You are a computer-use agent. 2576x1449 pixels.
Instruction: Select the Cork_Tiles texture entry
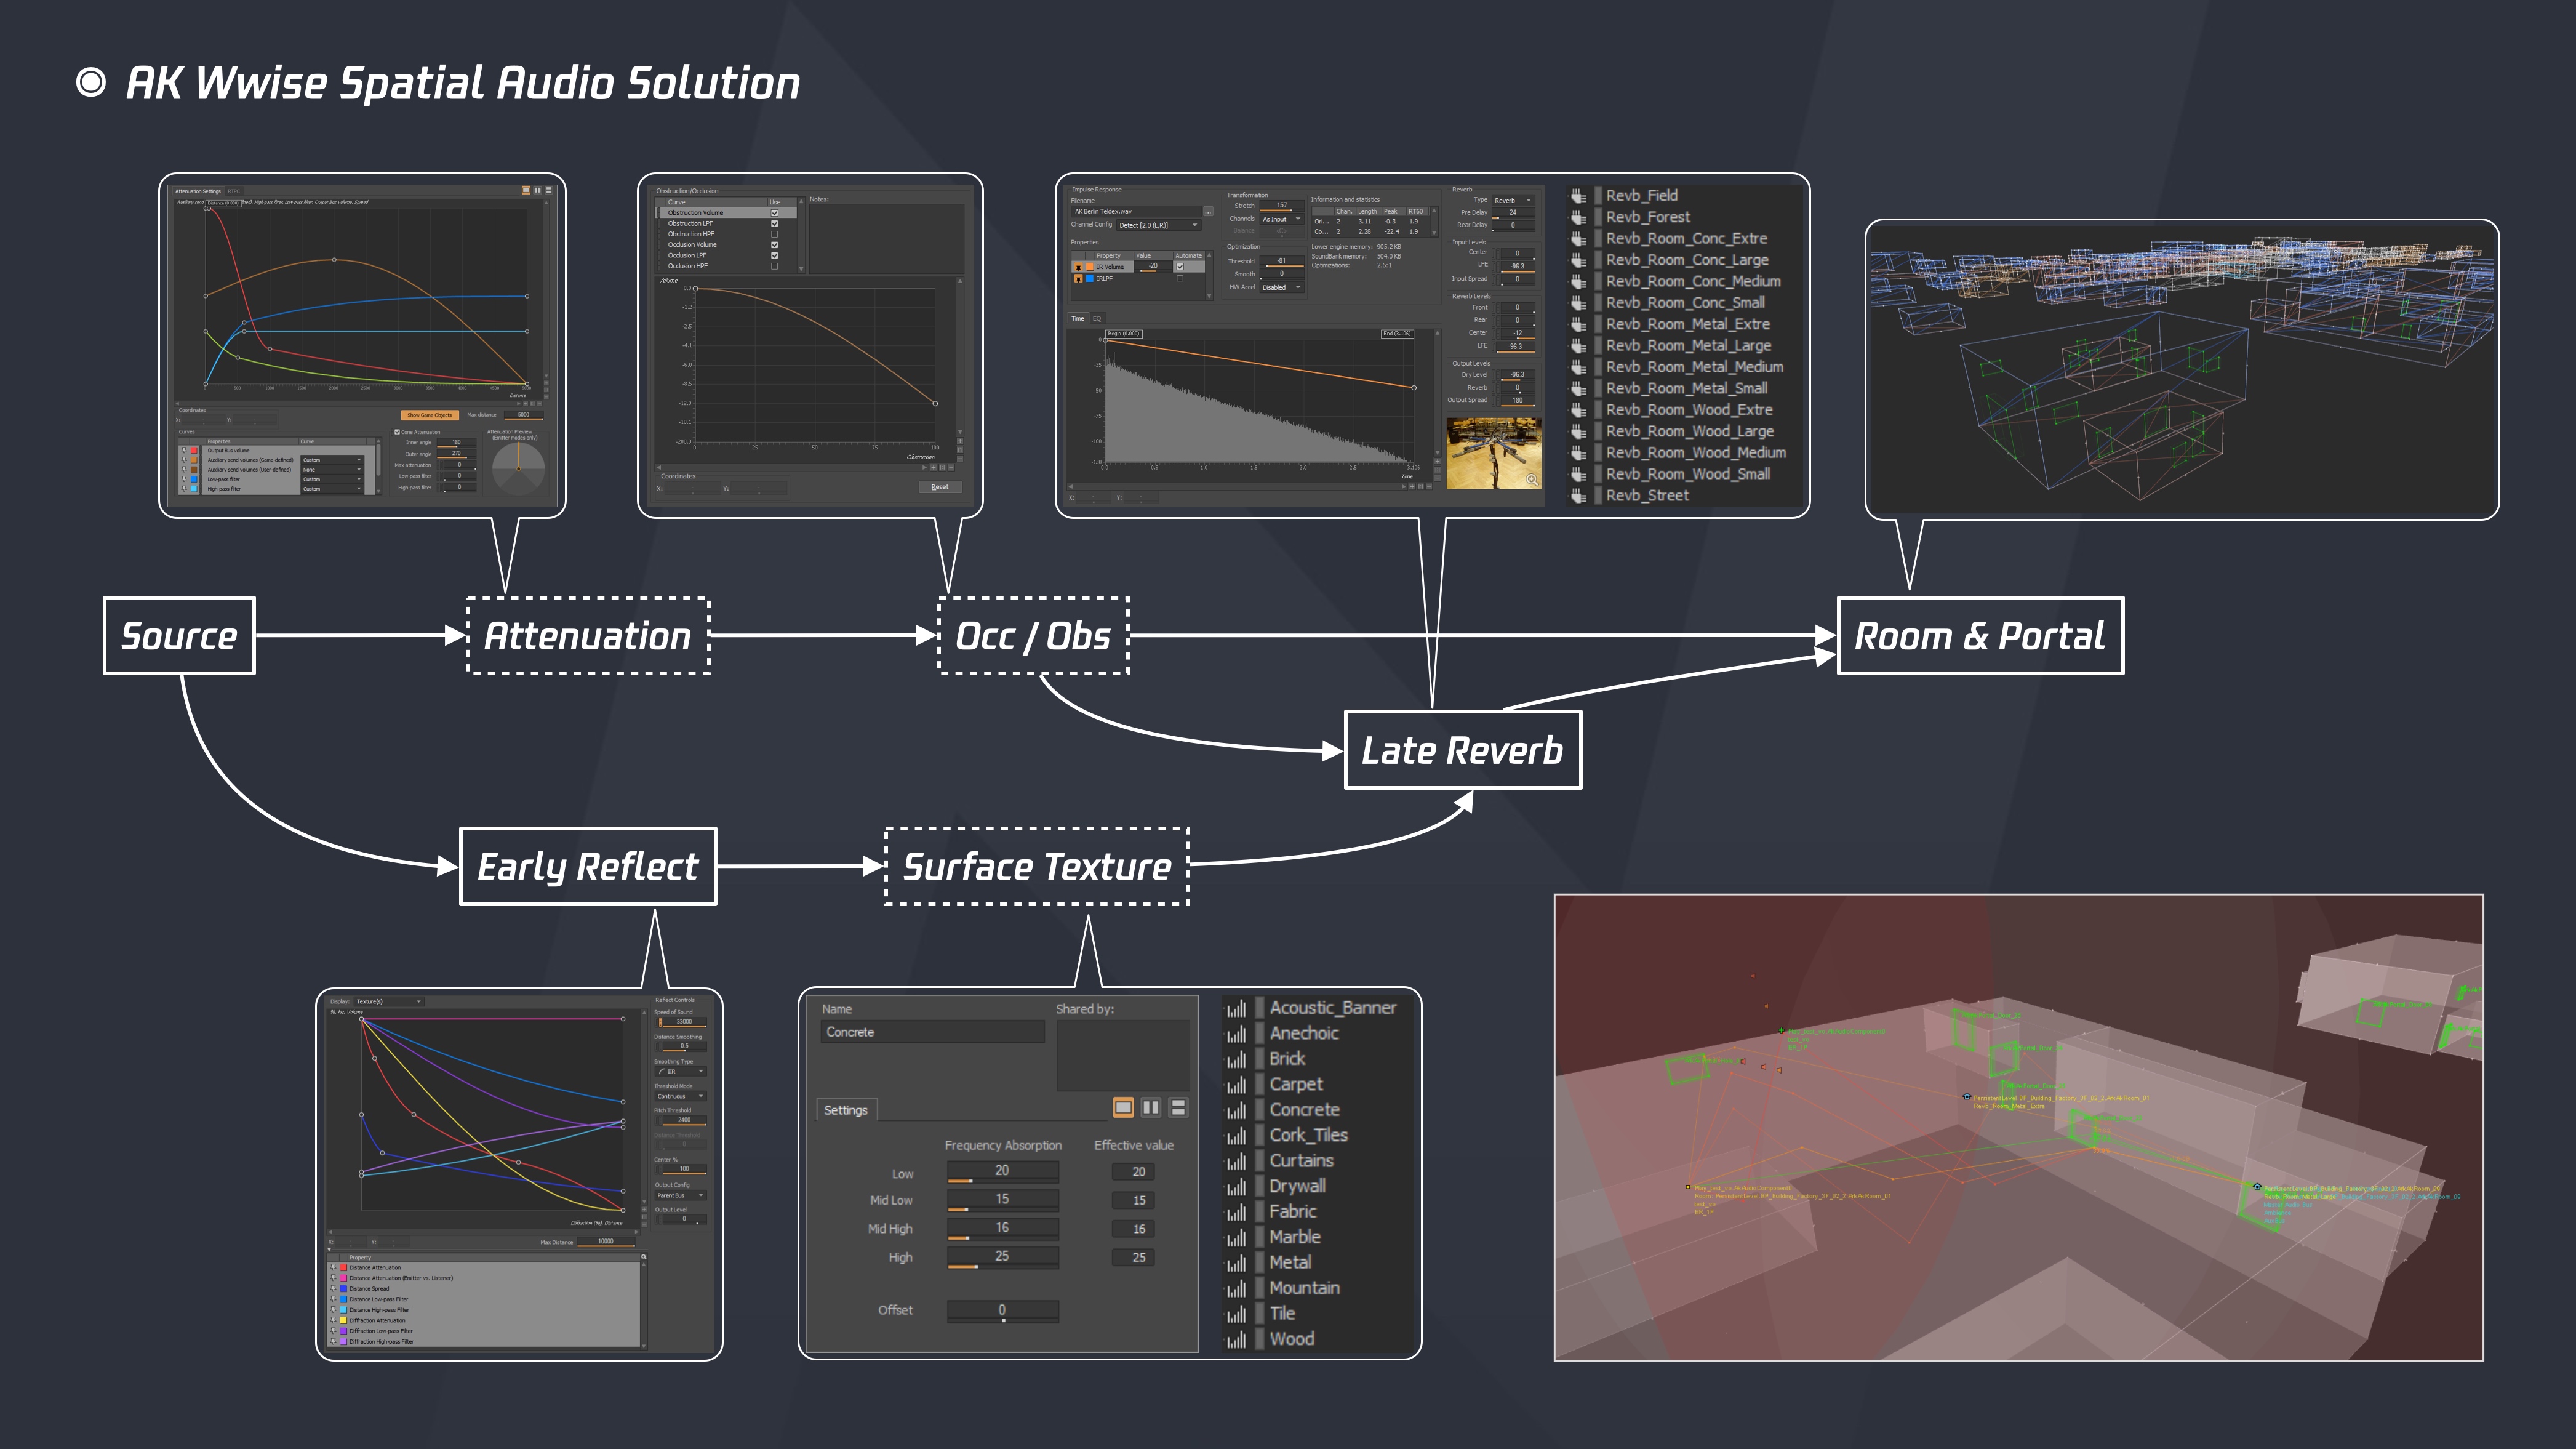click(1308, 1135)
